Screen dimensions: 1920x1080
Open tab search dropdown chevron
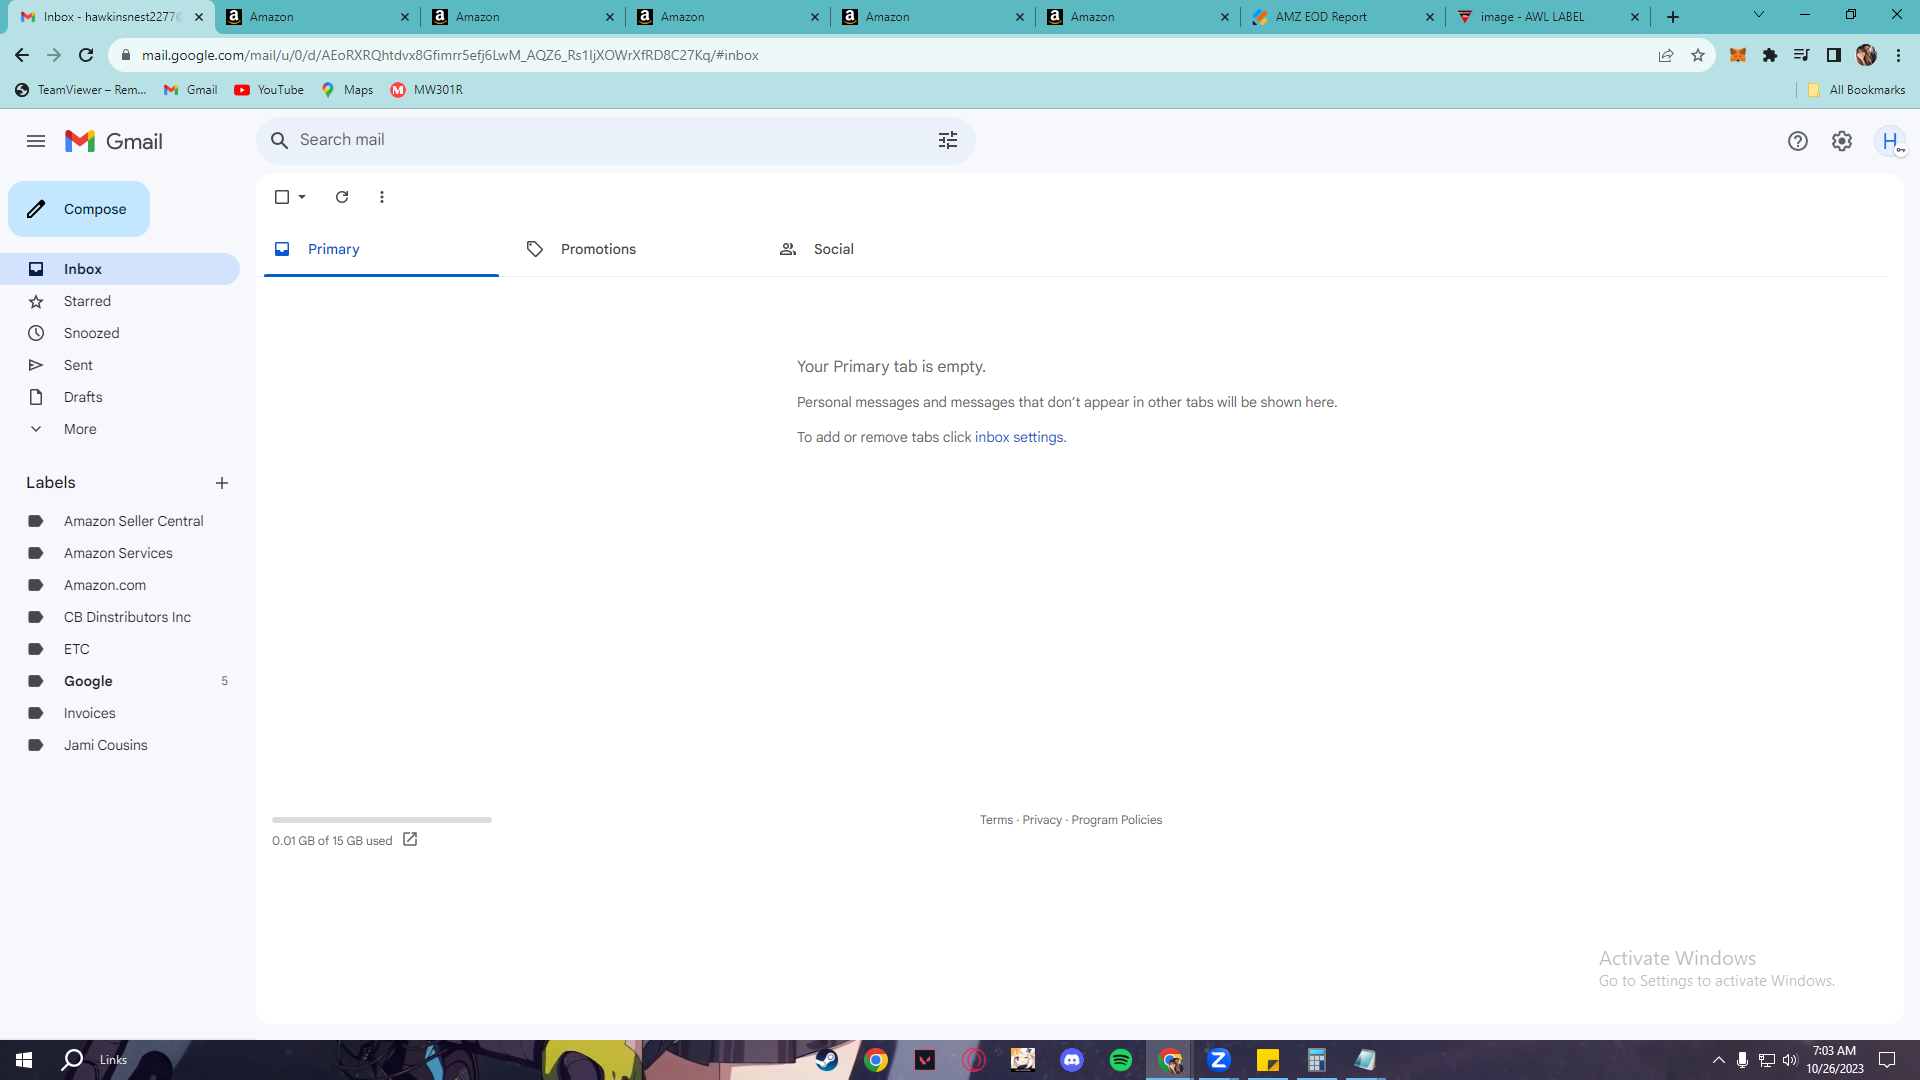1759,15
